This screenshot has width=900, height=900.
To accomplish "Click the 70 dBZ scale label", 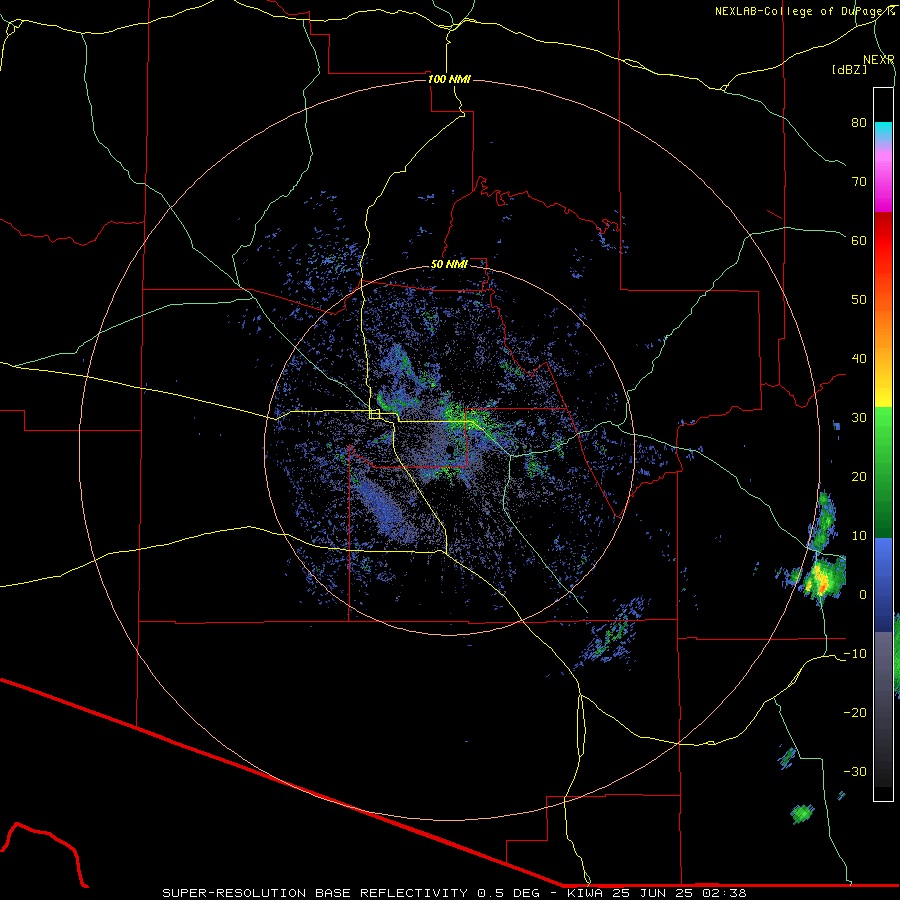I will (x=859, y=181).
